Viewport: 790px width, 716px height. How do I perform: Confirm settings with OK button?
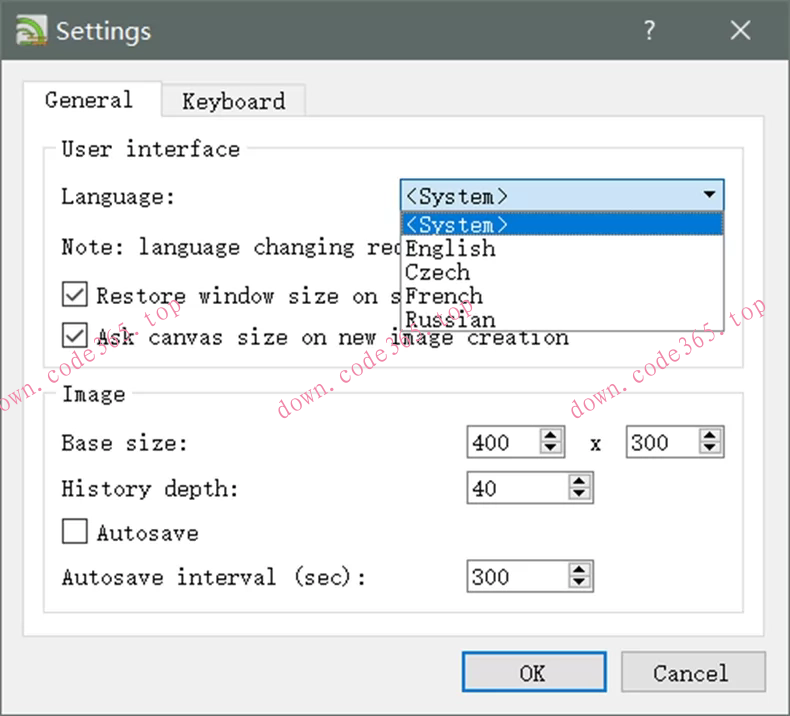click(x=533, y=673)
